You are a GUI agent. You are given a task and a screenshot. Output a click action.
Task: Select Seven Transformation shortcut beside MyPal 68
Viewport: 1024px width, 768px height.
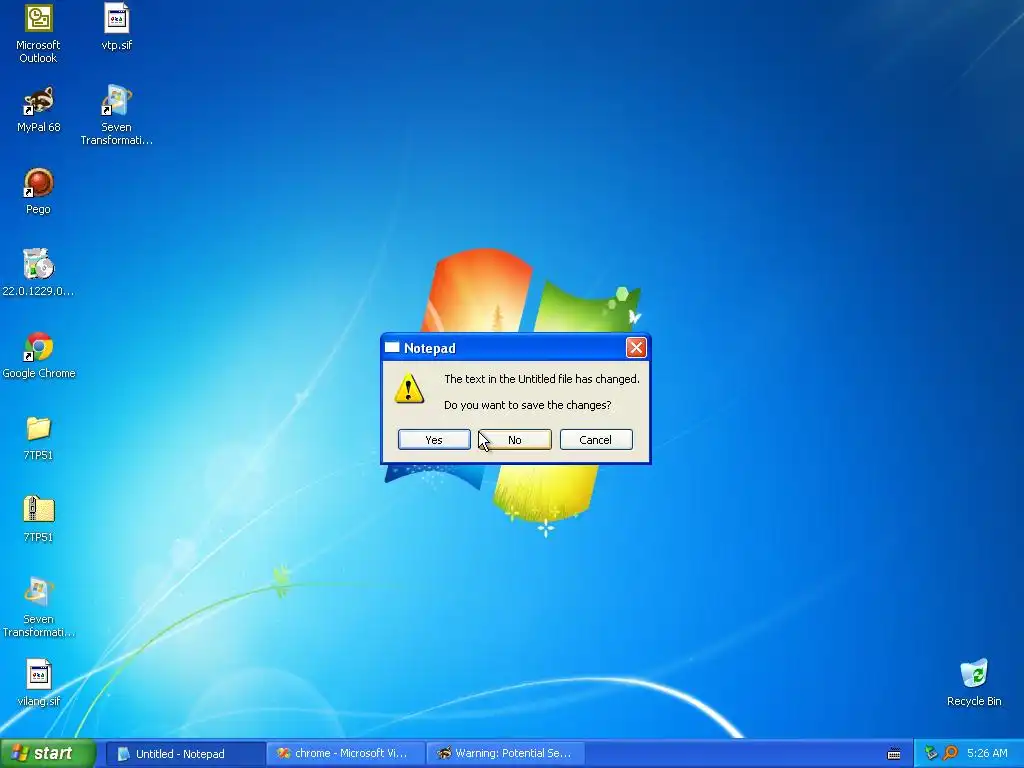coord(116,115)
